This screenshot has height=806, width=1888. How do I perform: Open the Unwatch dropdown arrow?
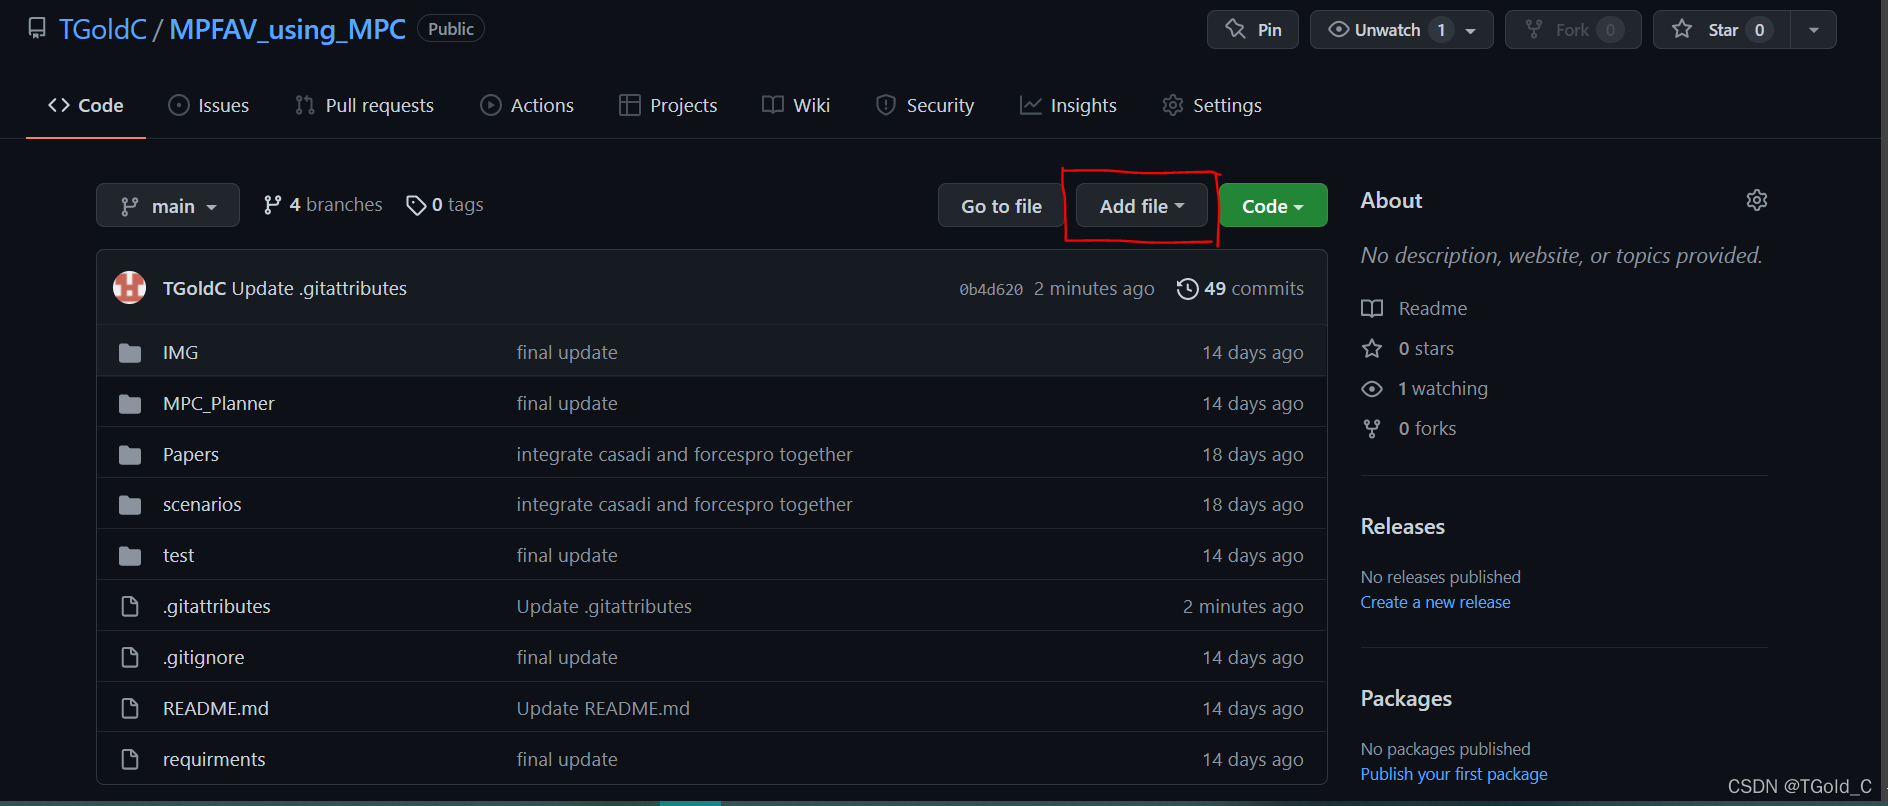[1471, 30]
